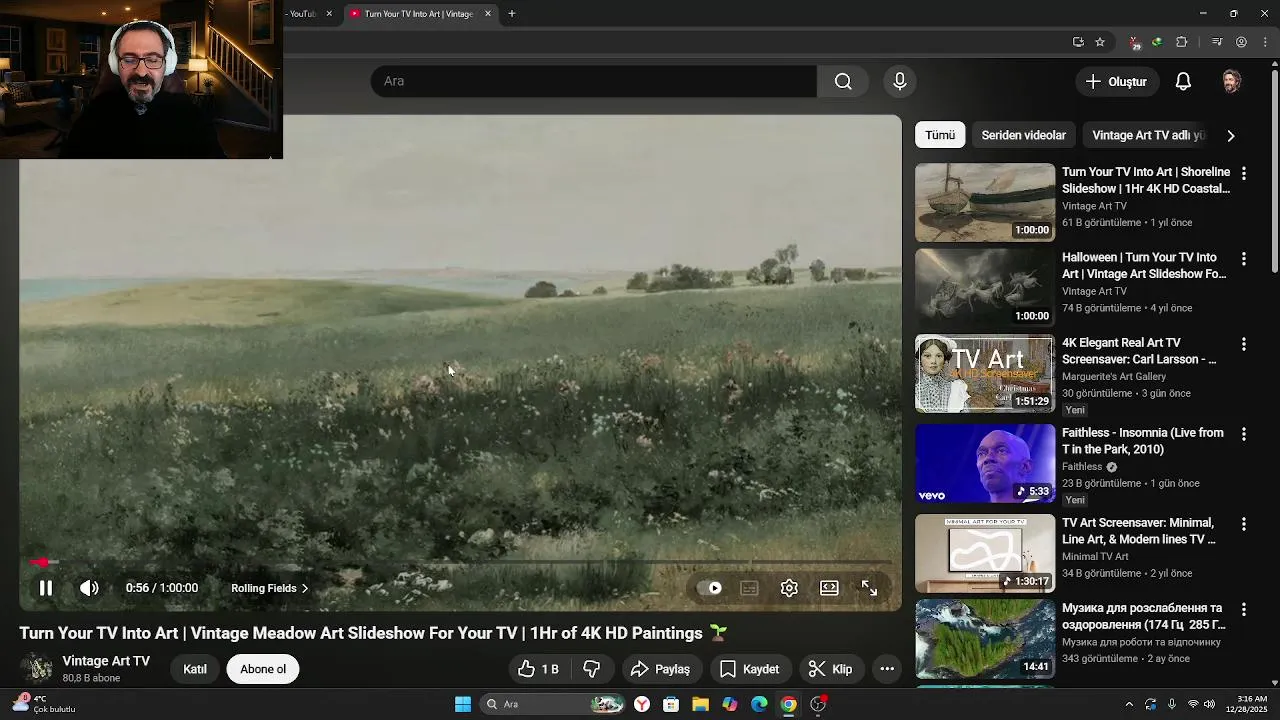
Task: Open more actions ellipsis below video
Action: pyautogui.click(x=887, y=669)
